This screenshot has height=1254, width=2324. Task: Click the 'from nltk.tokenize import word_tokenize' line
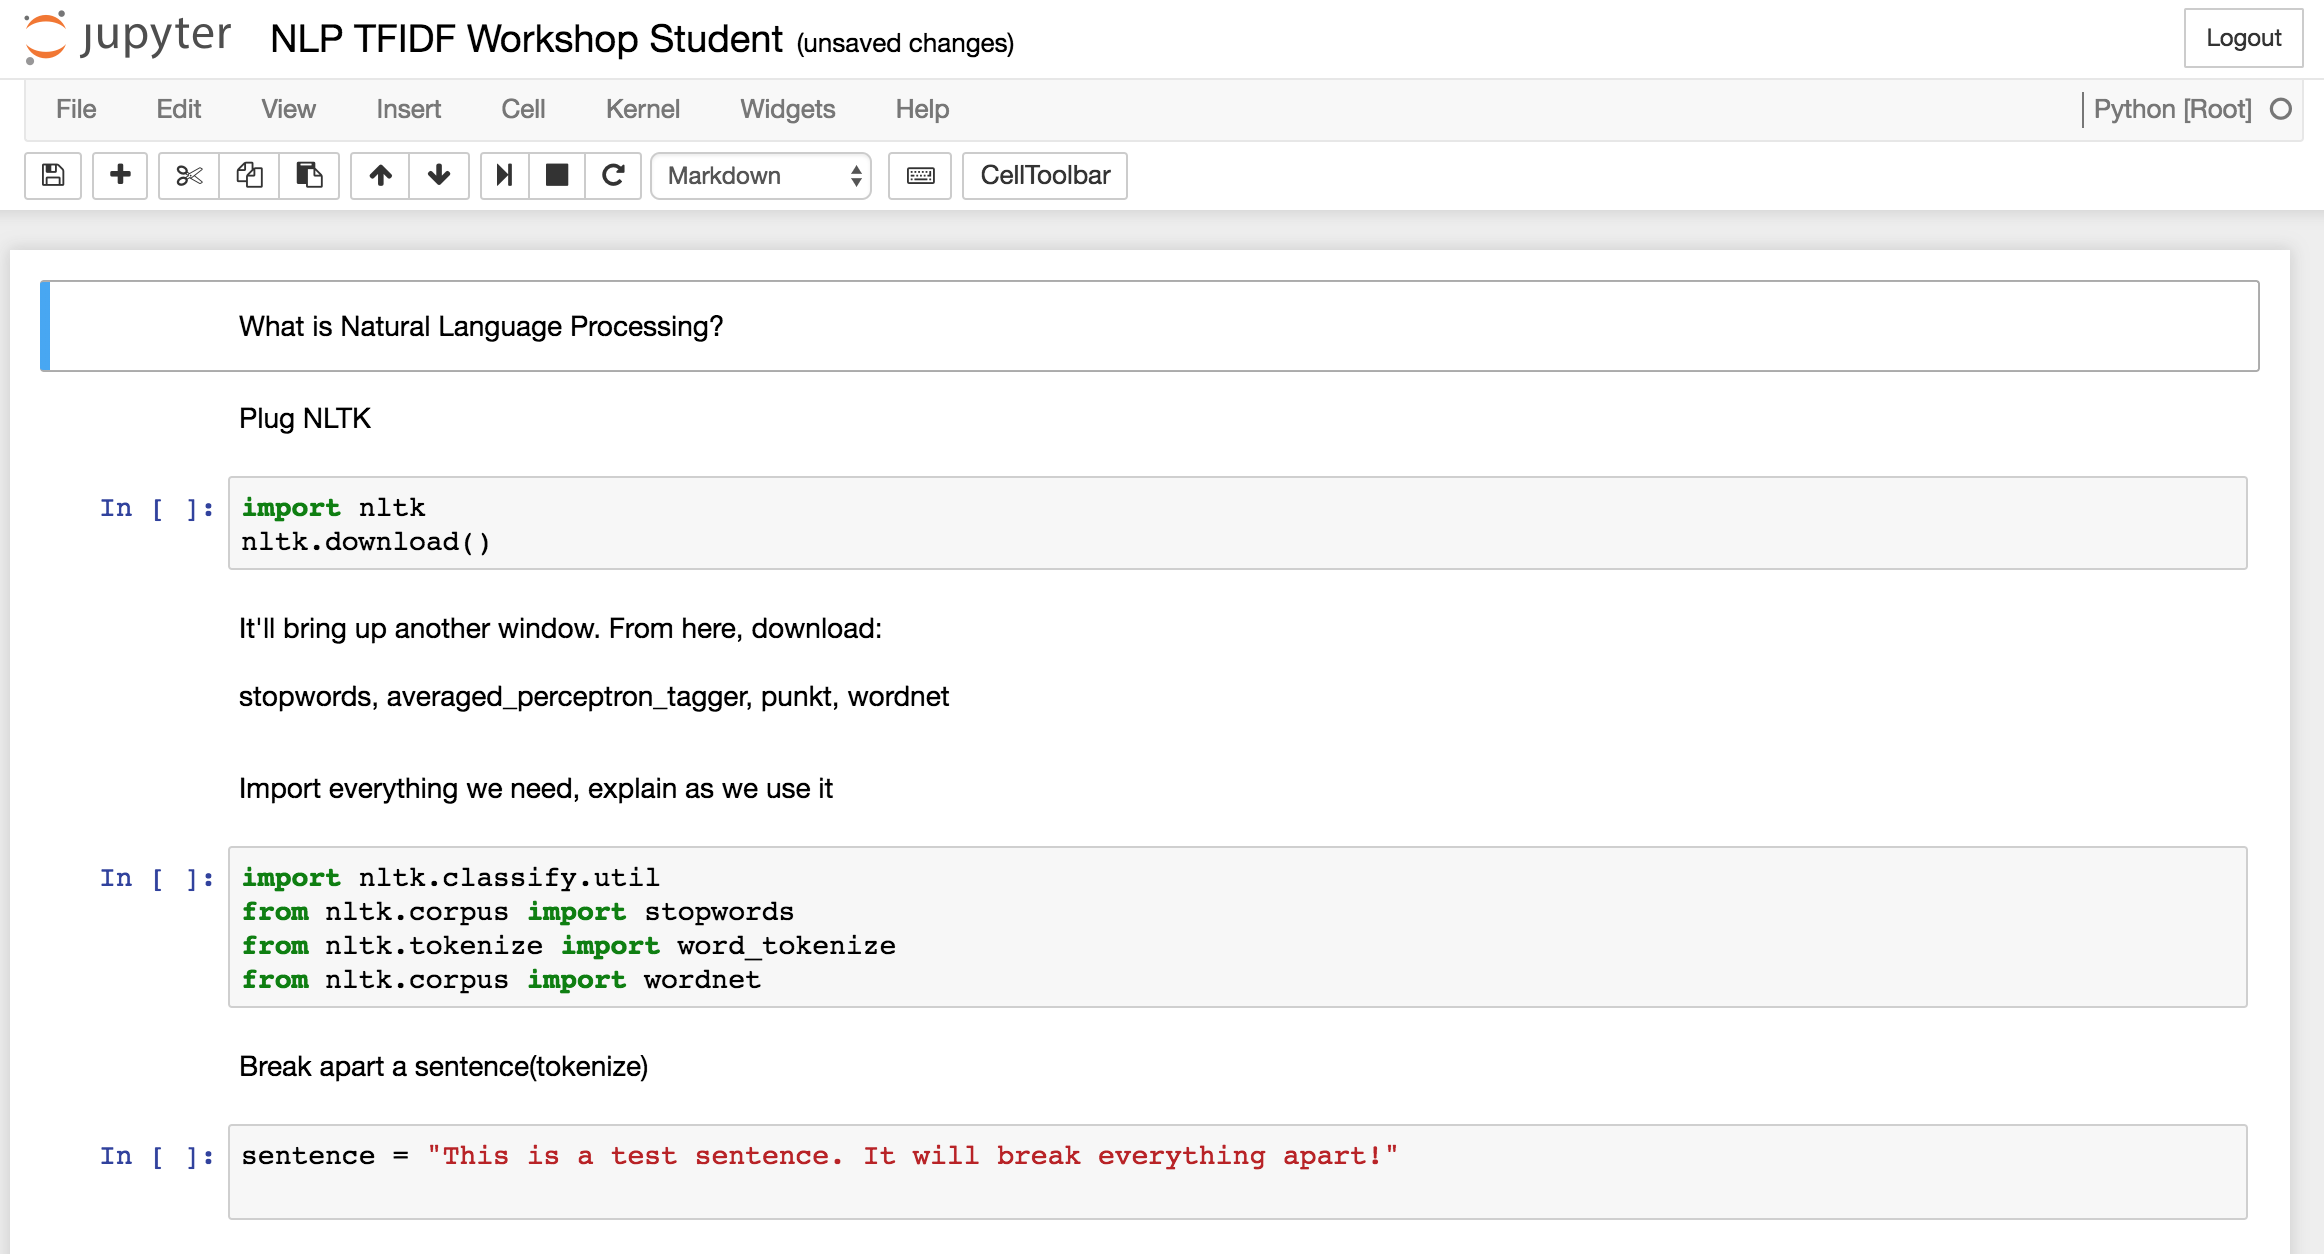point(568,945)
